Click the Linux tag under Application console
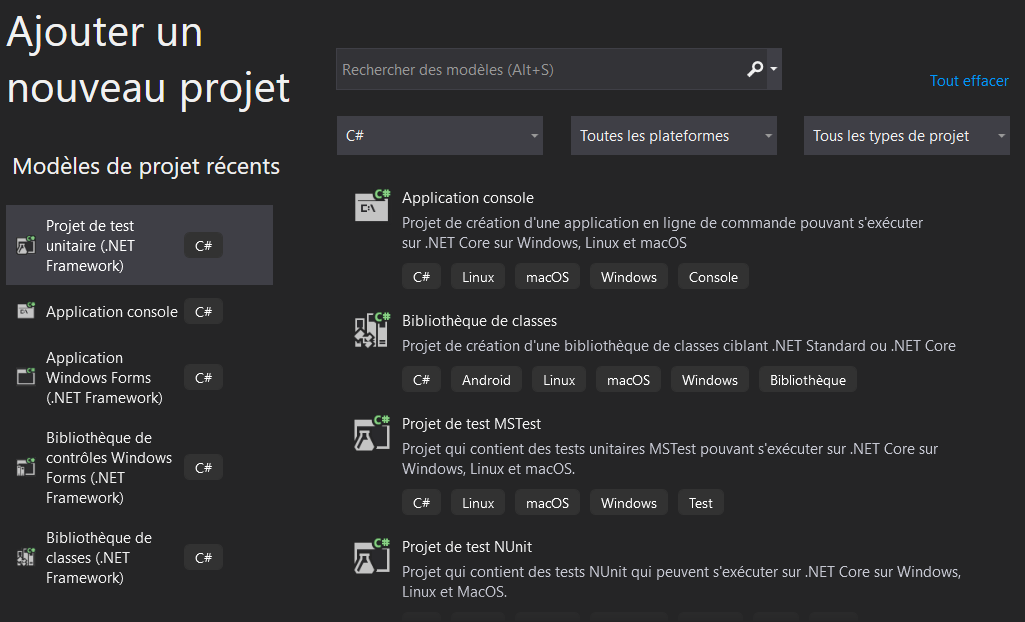Image resolution: width=1025 pixels, height=622 pixels. (478, 277)
